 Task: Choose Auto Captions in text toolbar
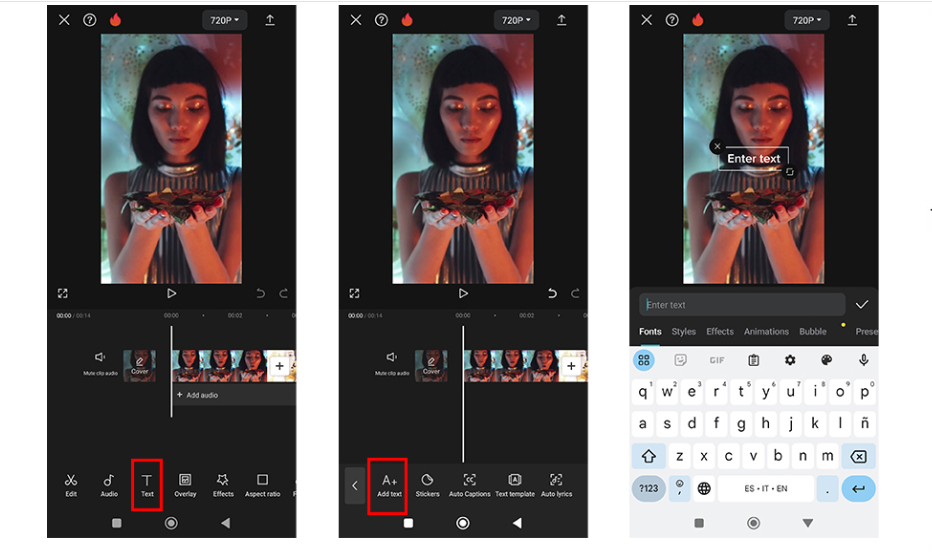[469, 485]
